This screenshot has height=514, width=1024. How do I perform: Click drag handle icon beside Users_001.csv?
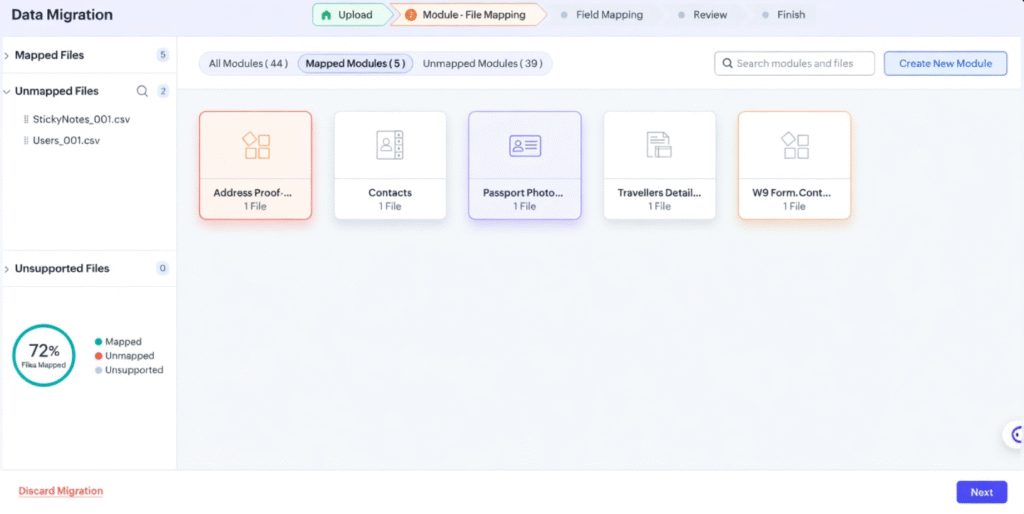point(26,140)
